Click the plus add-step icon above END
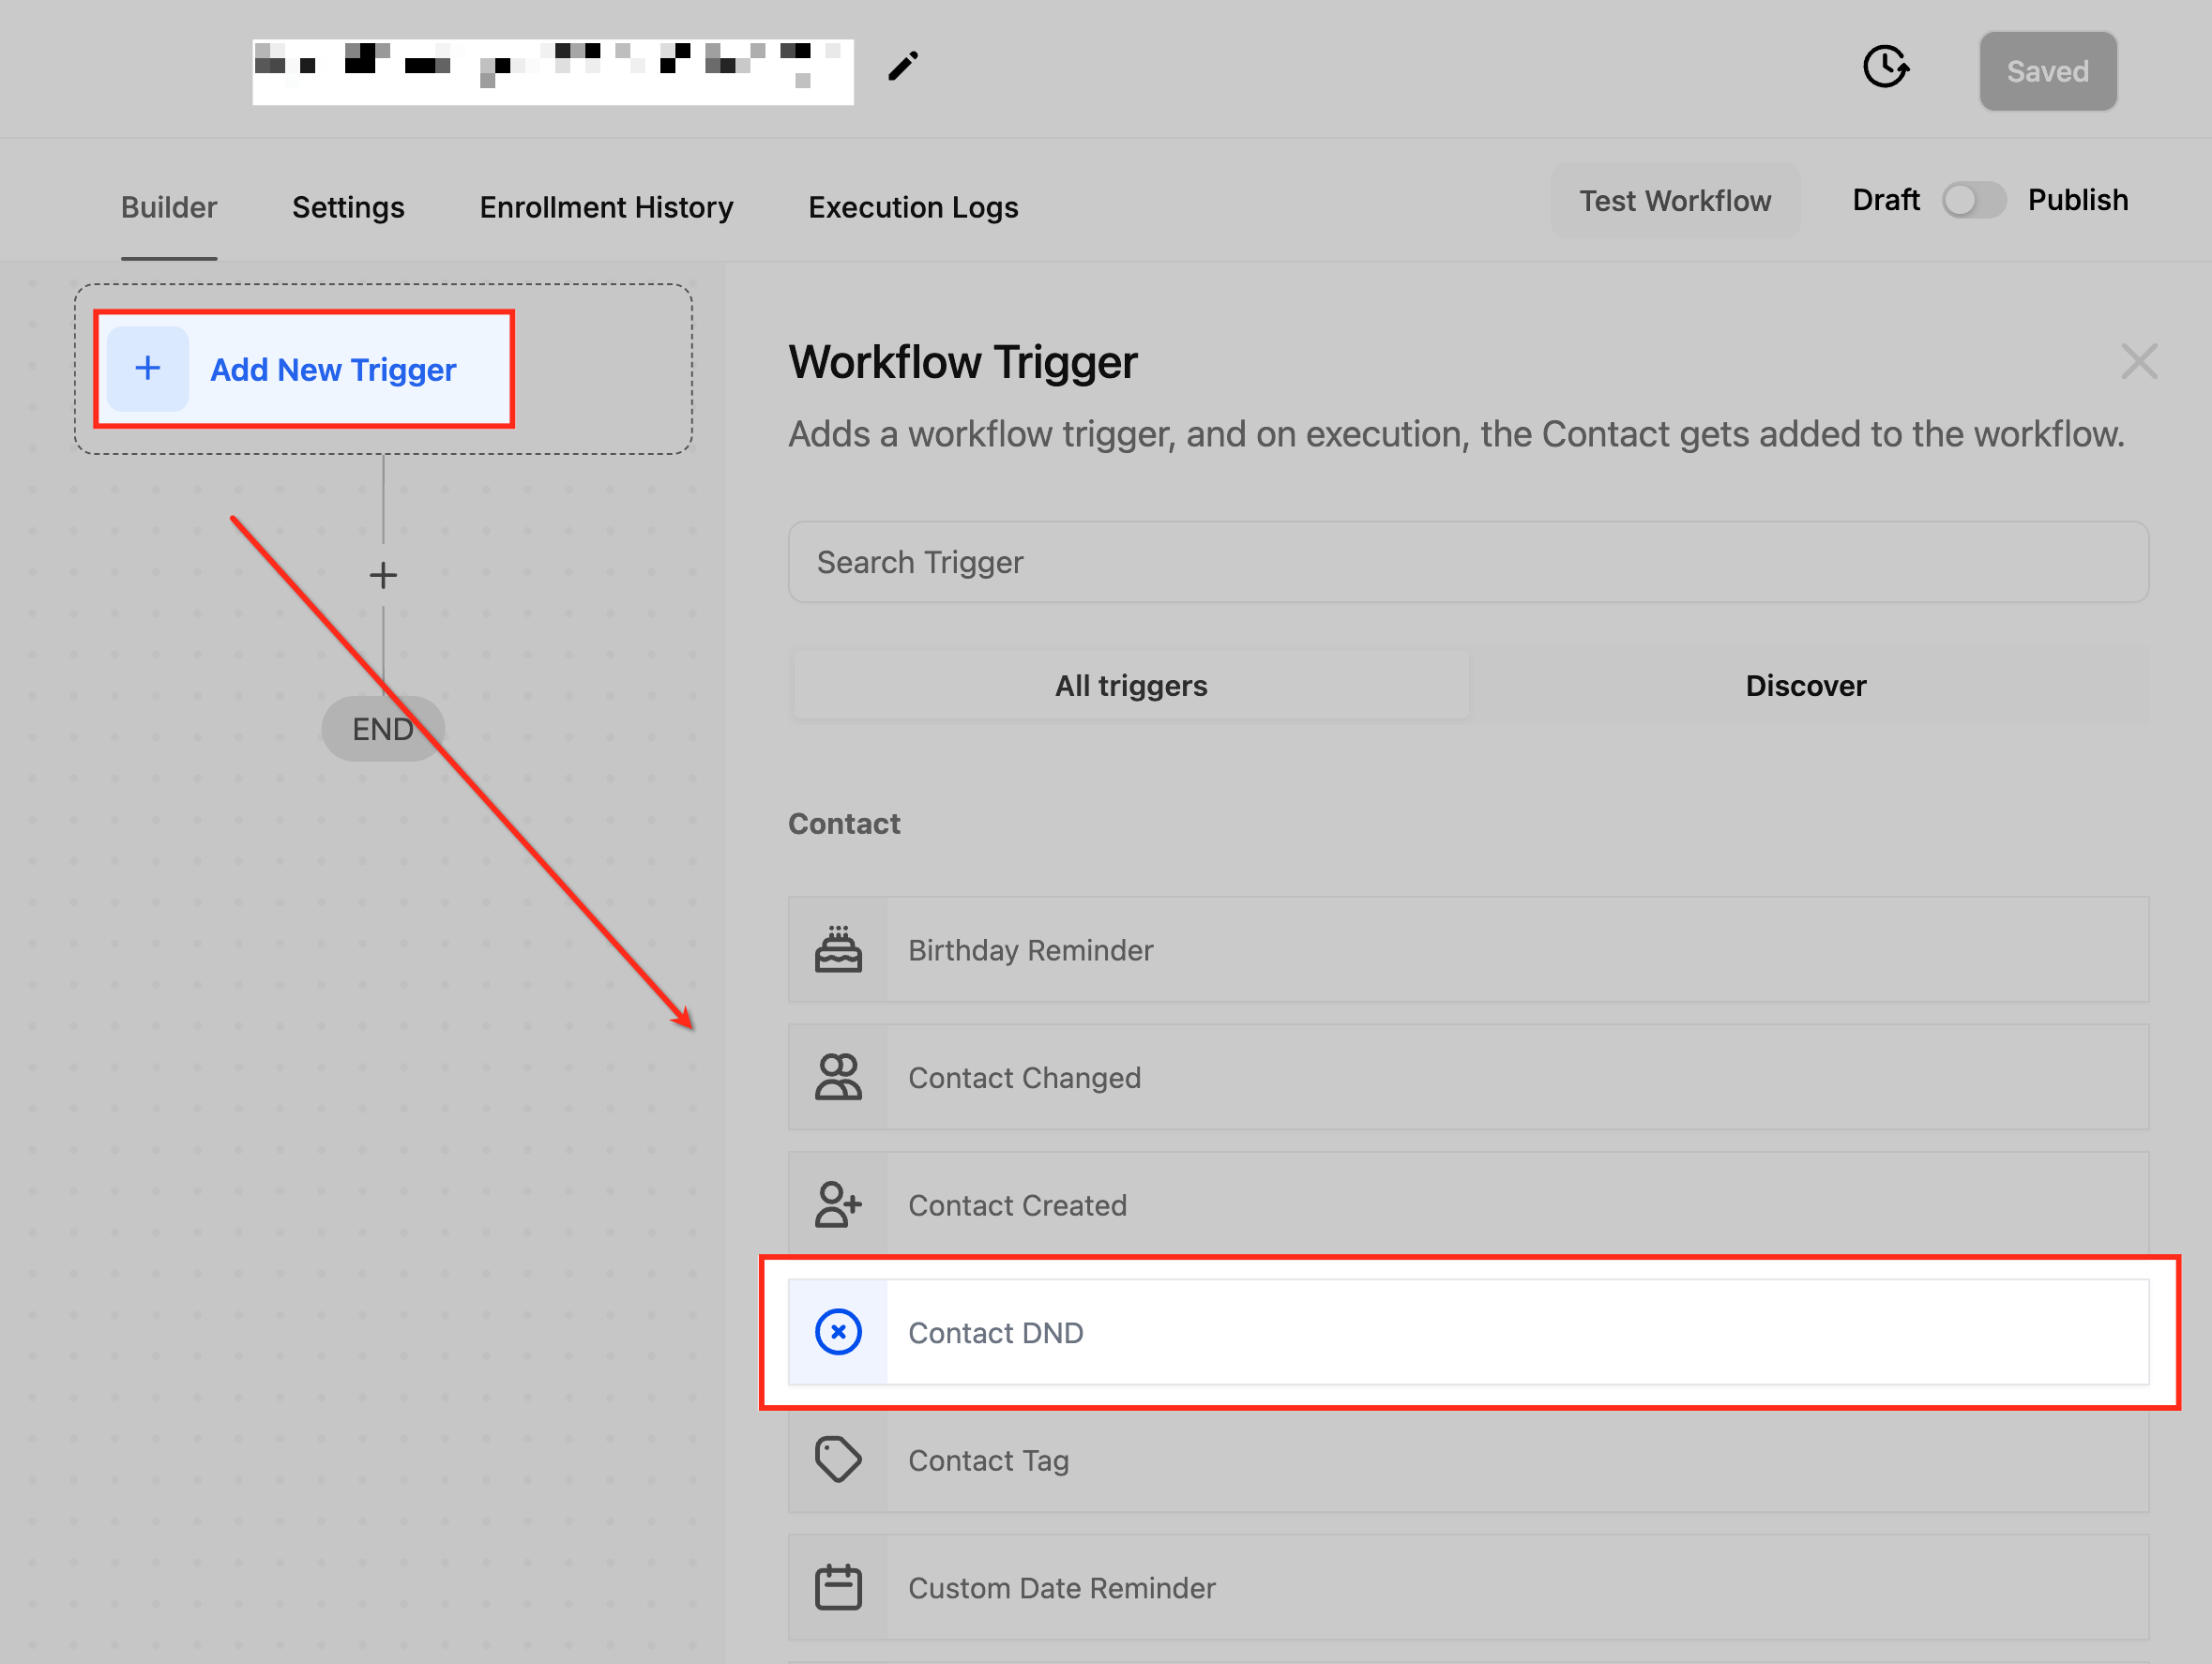 point(383,575)
